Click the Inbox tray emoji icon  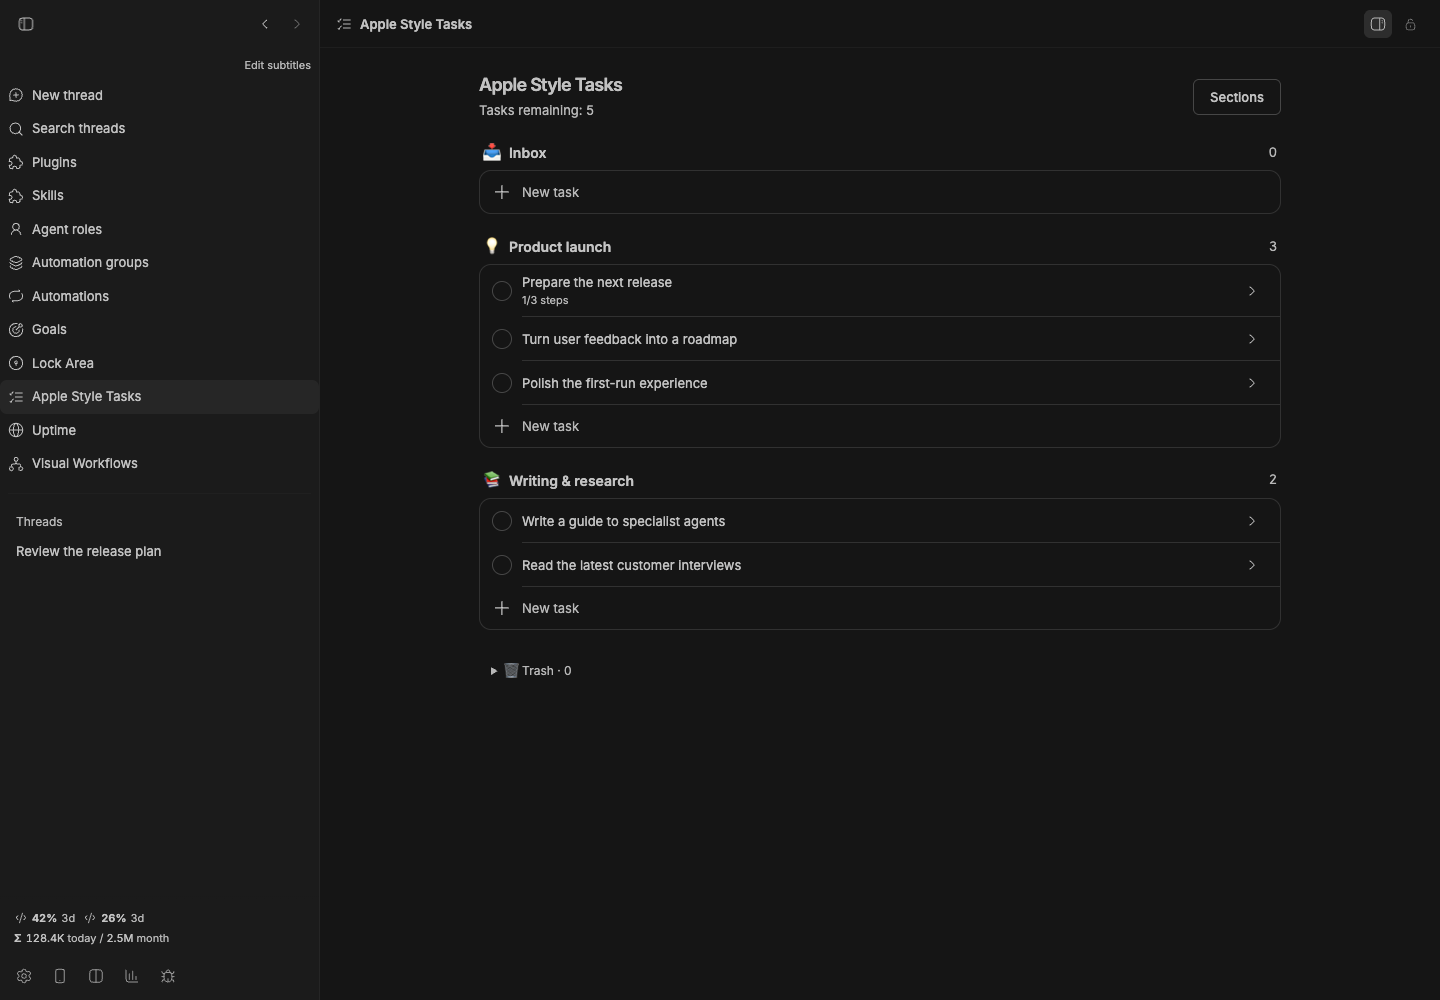pos(492,152)
